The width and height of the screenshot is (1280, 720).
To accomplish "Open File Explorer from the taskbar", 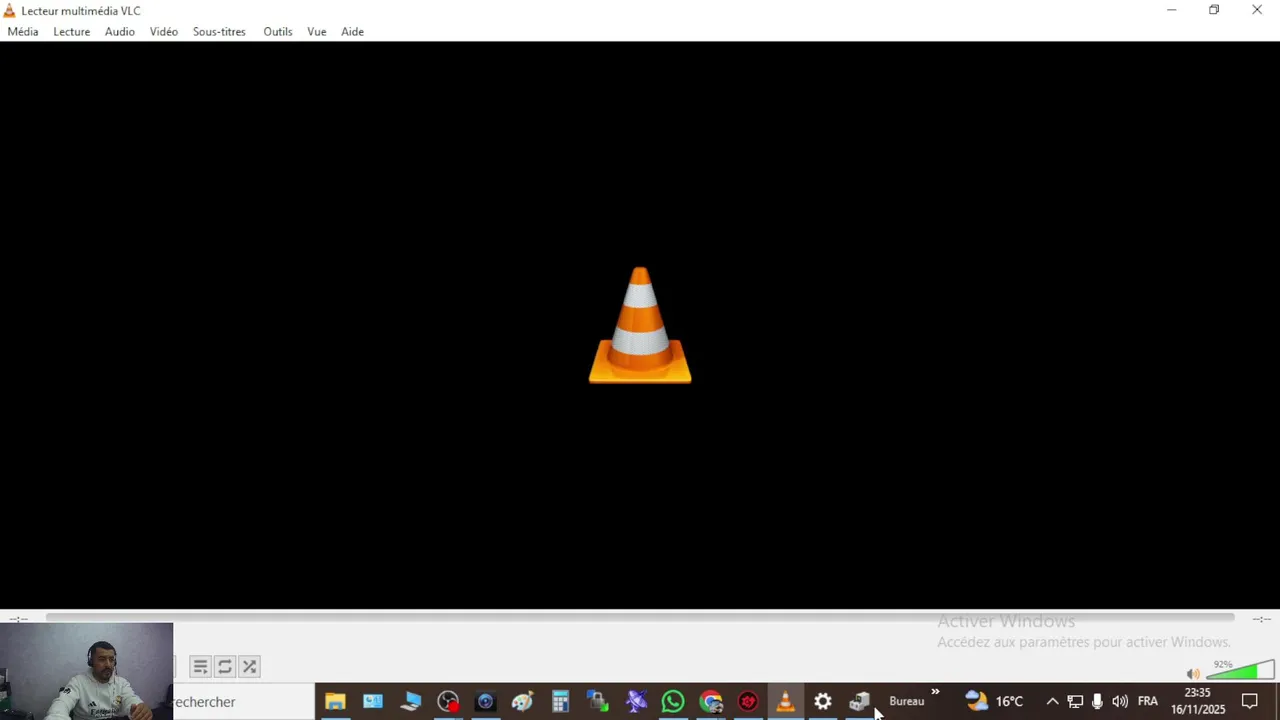I will [335, 702].
